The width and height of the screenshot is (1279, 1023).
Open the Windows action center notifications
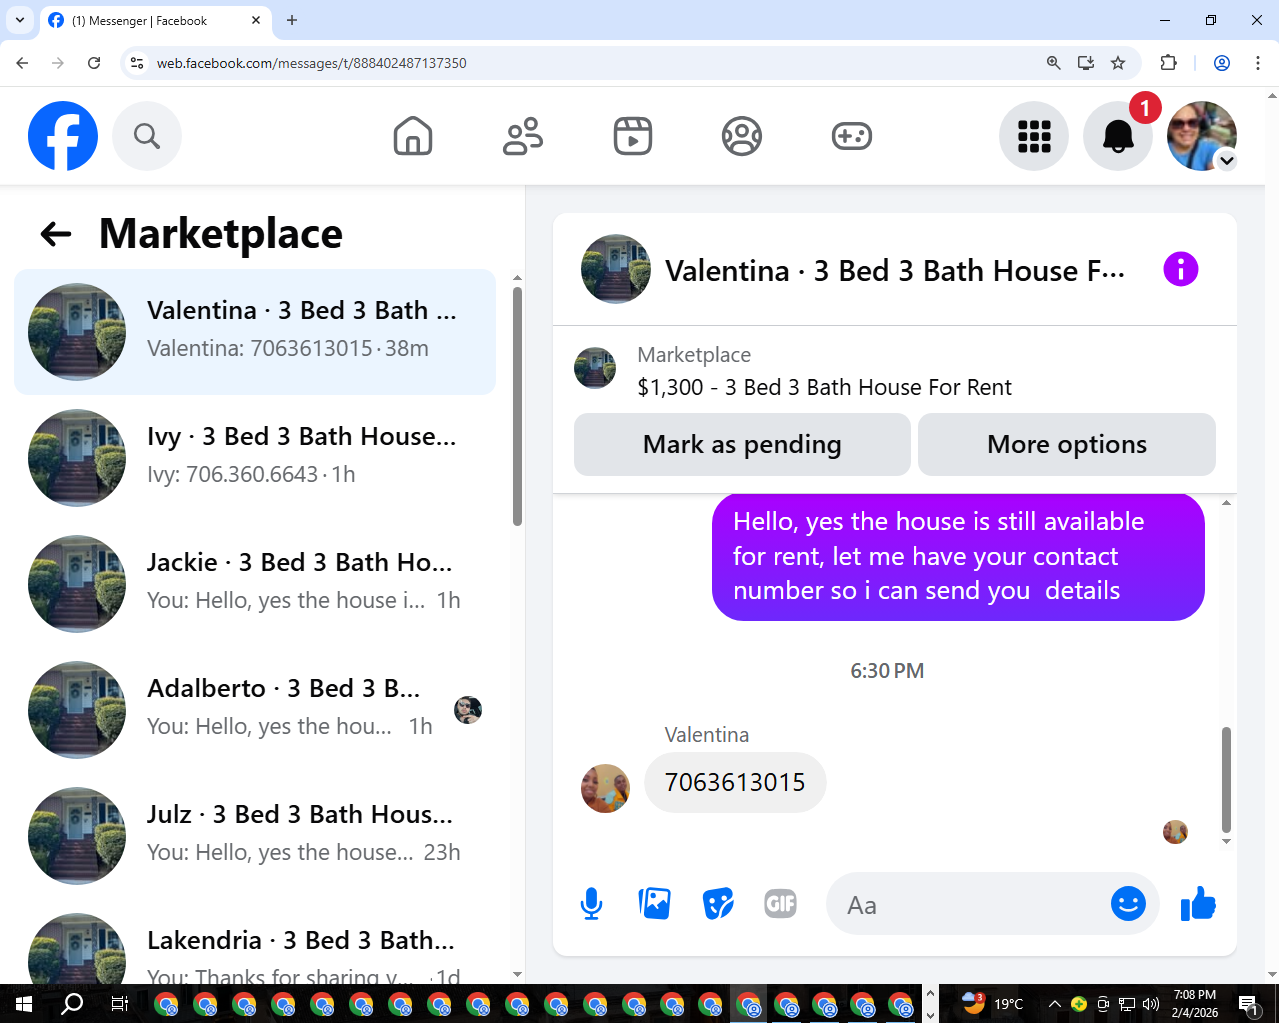tap(1248, 1004)
